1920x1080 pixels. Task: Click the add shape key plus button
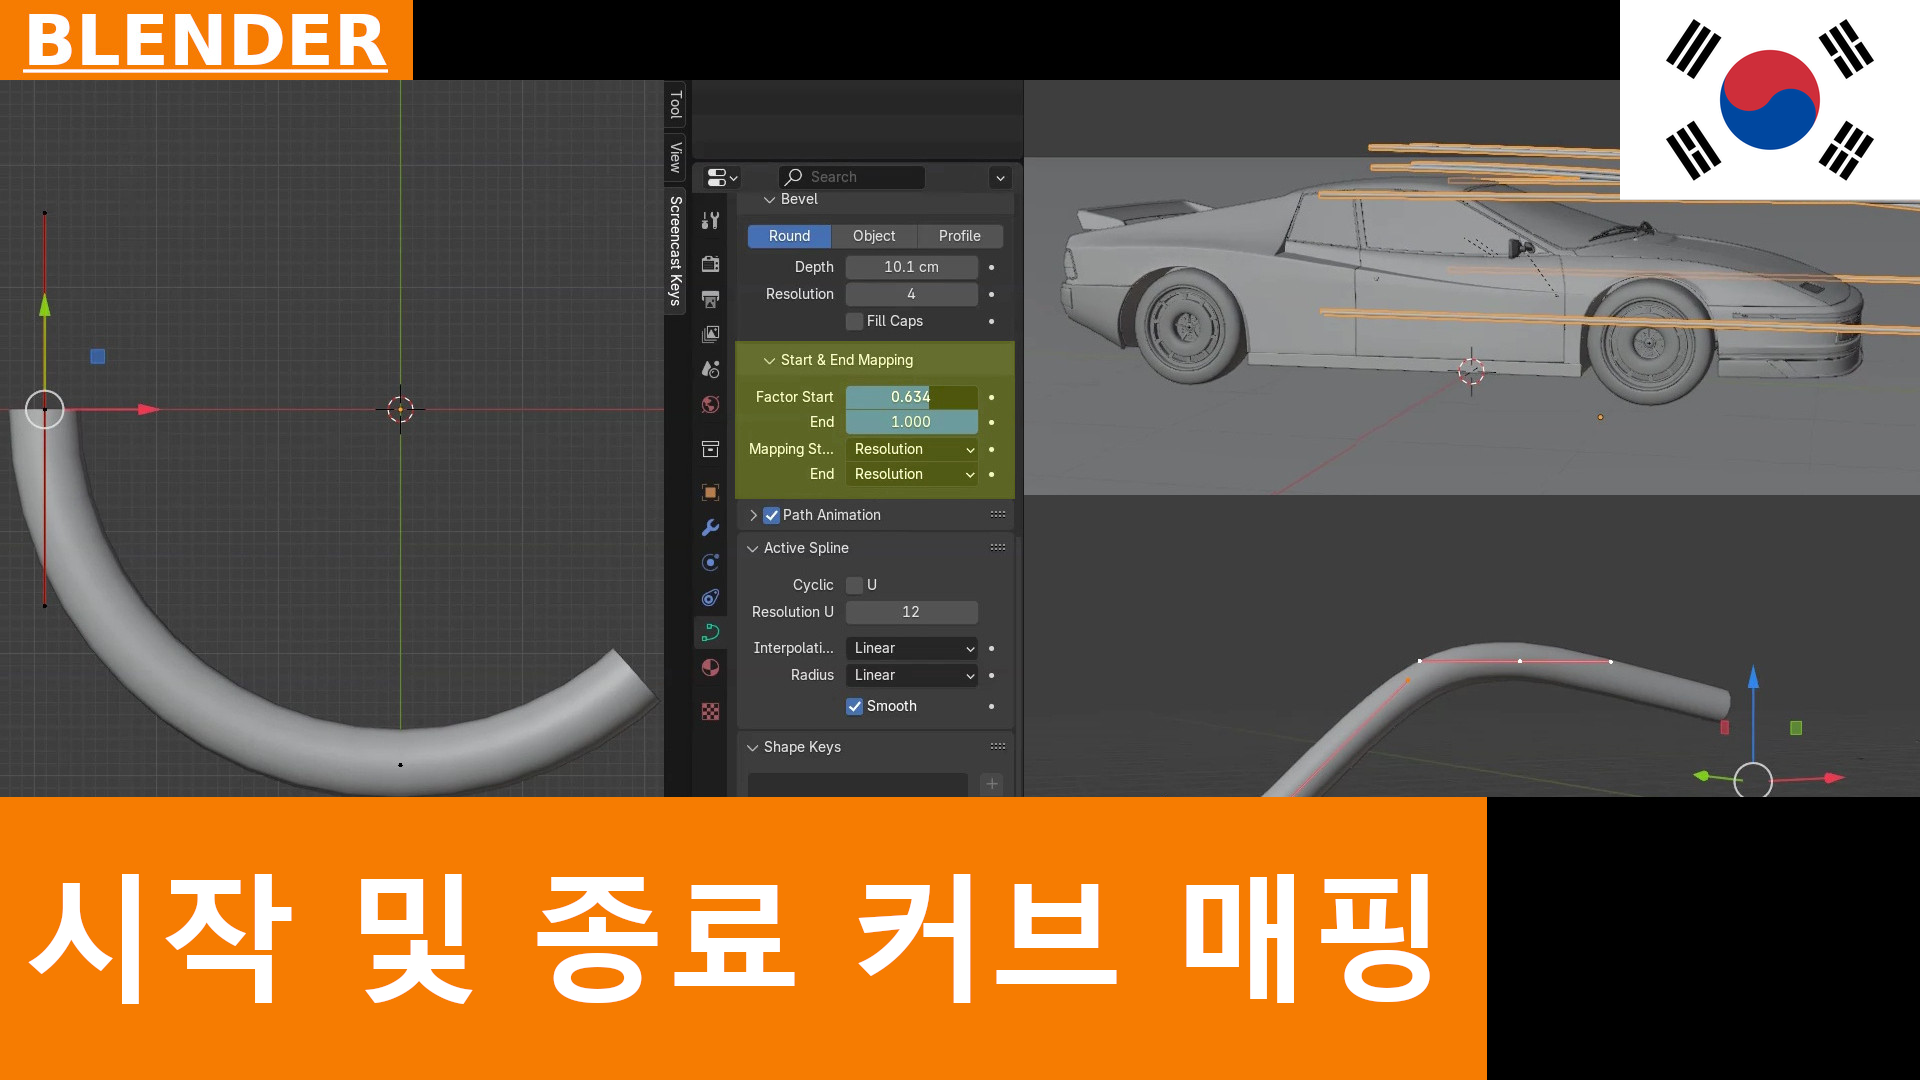pyautogui.click(x=992, y=784)
